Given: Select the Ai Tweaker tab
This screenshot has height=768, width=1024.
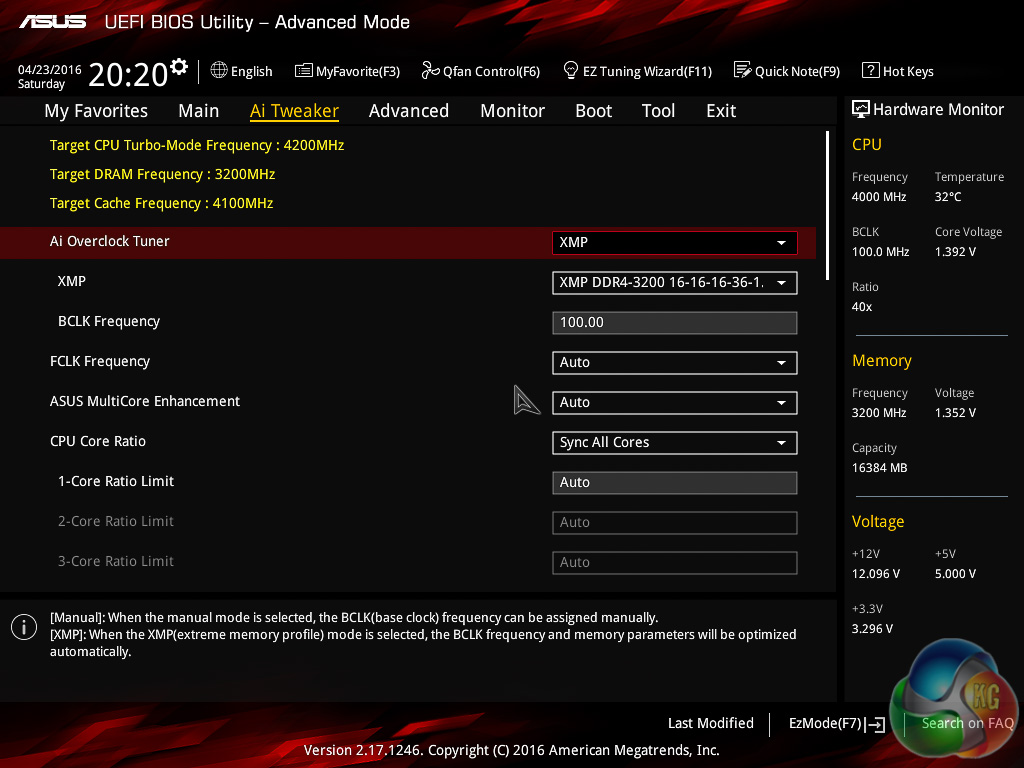Looking at the screenshot, I should pos(294,111).
